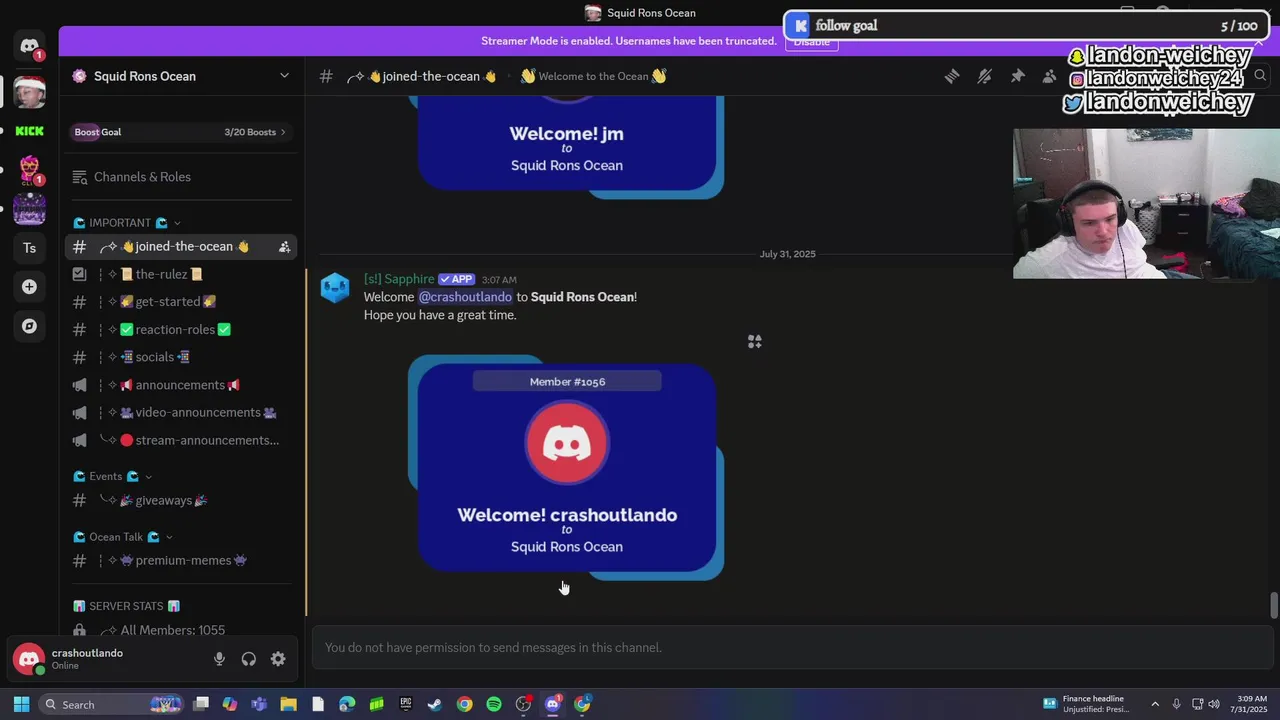Open OBS Studio from taskbar
The width and height of the screenshot is (1280, 720).
[x=523, y=704]
